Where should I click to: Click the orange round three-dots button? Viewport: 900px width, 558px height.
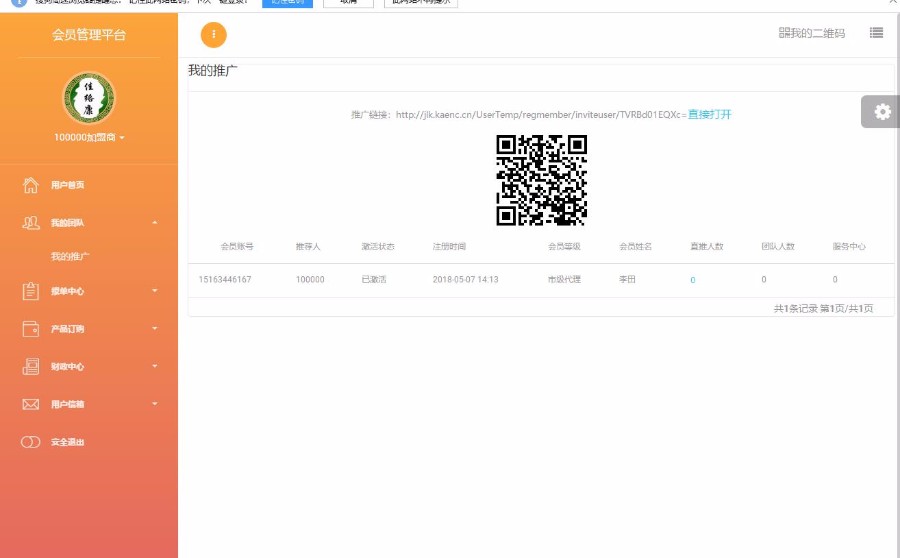click(214, 34)
